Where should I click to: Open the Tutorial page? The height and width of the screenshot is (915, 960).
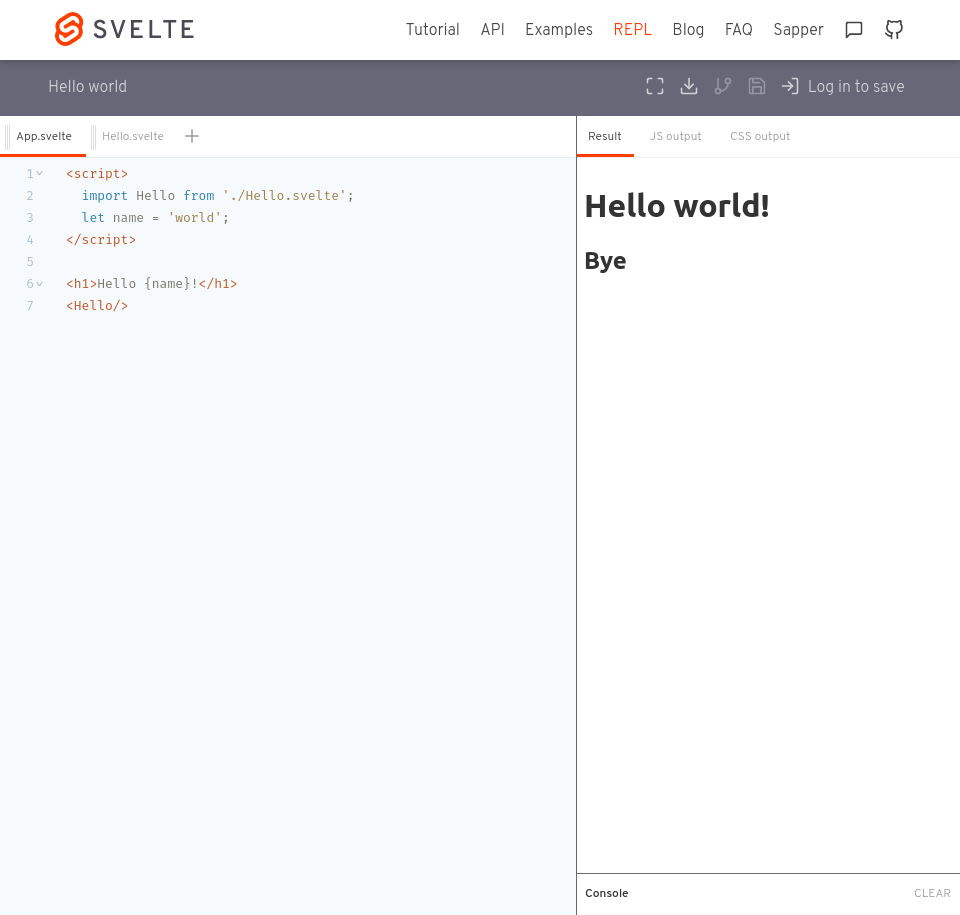point(432,29)
